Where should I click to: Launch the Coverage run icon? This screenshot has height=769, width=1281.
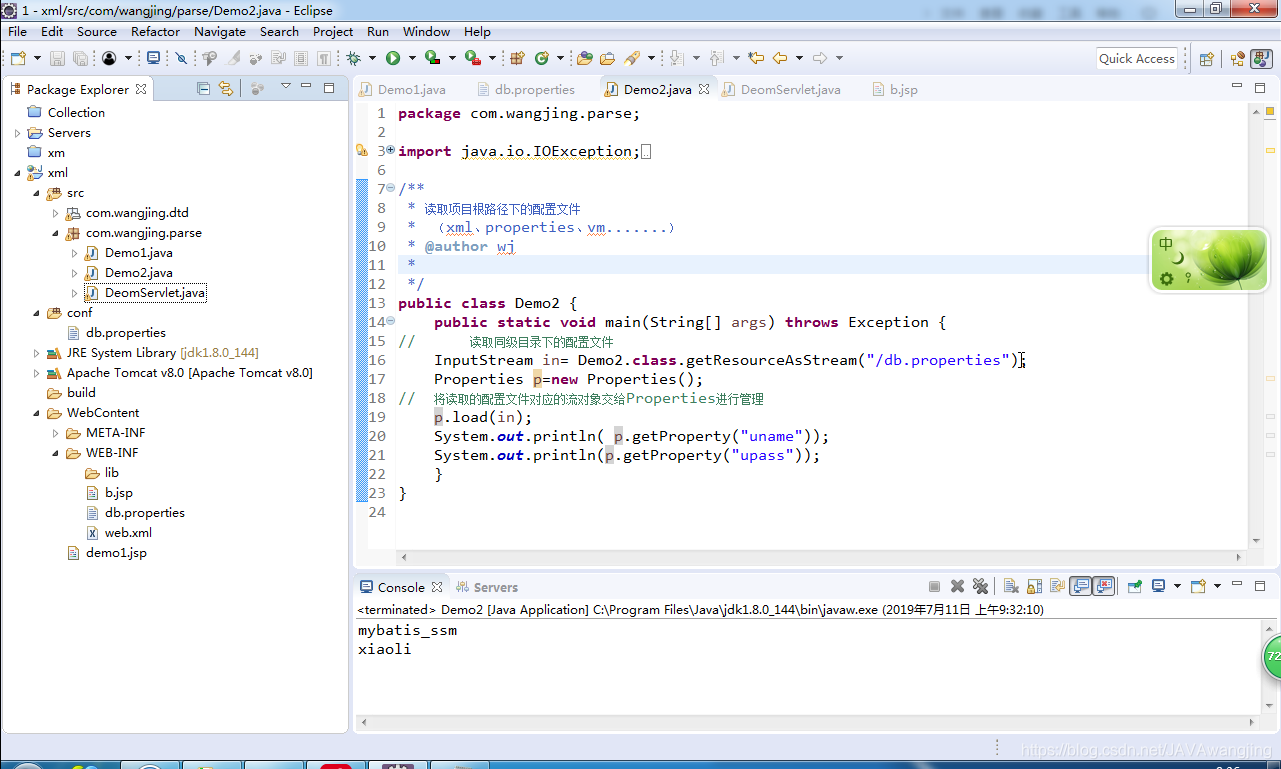[432, 58]
